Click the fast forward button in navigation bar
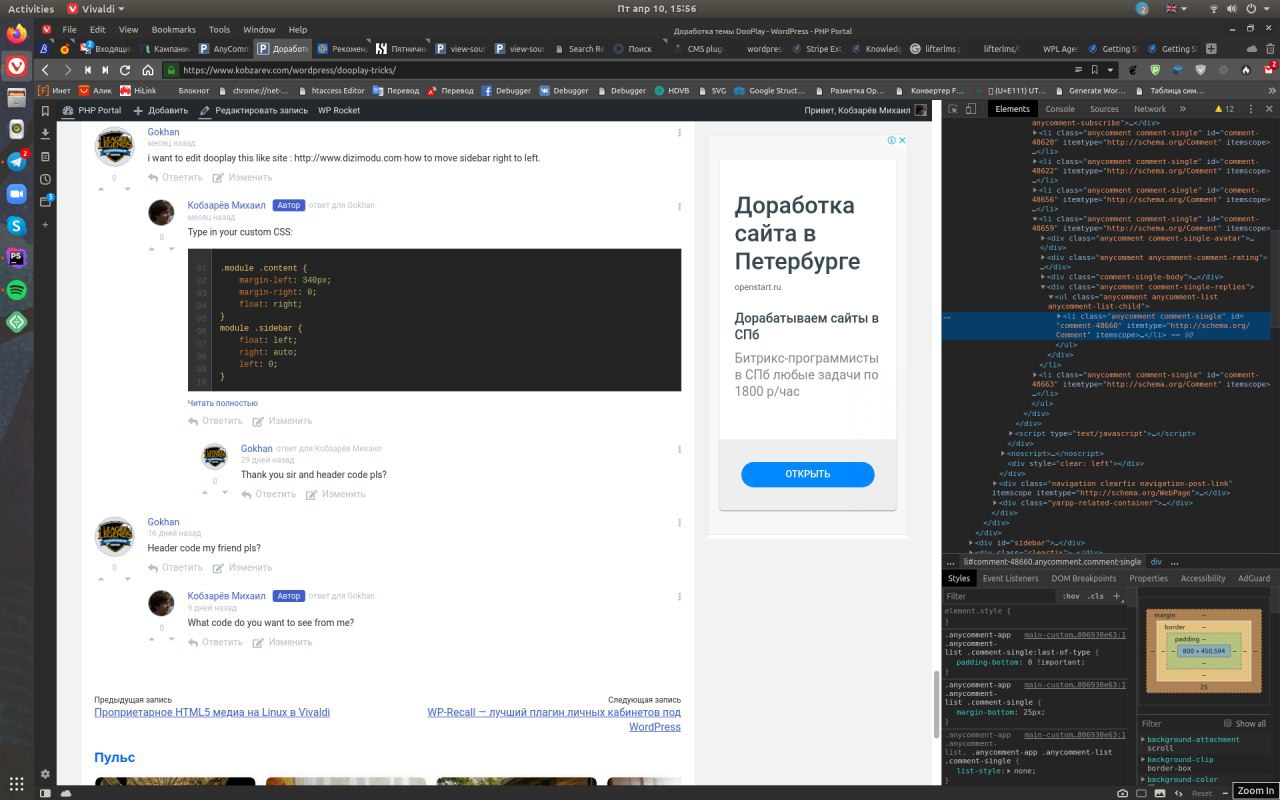Image resolution: width=1280 pixels, height=800 pixels. (x=105, y=70)
